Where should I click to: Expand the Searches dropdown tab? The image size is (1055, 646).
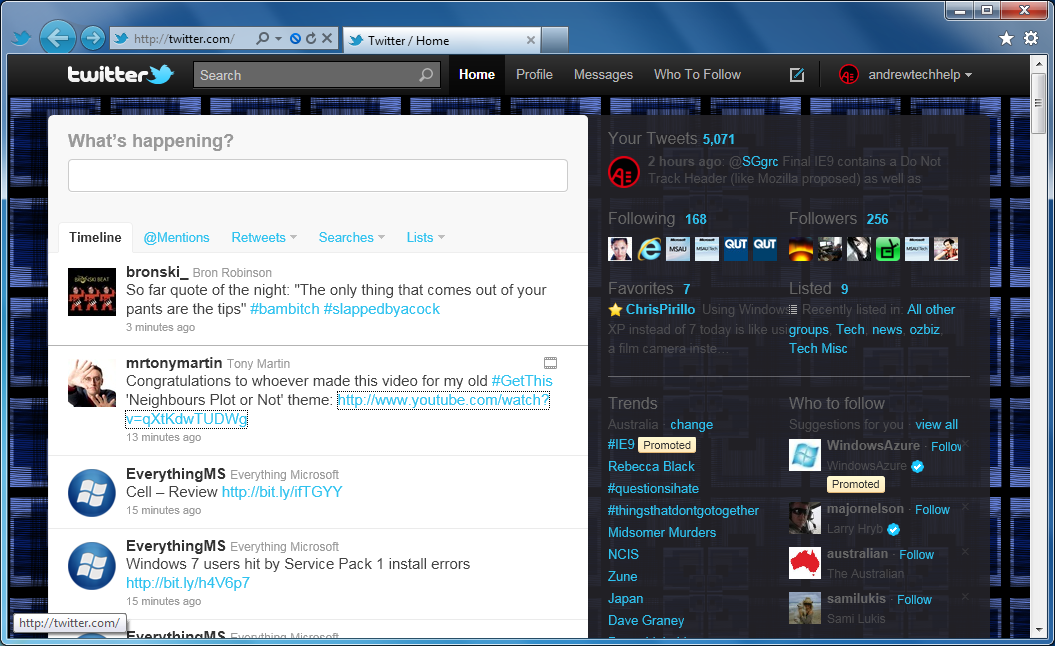pos(352,238)
